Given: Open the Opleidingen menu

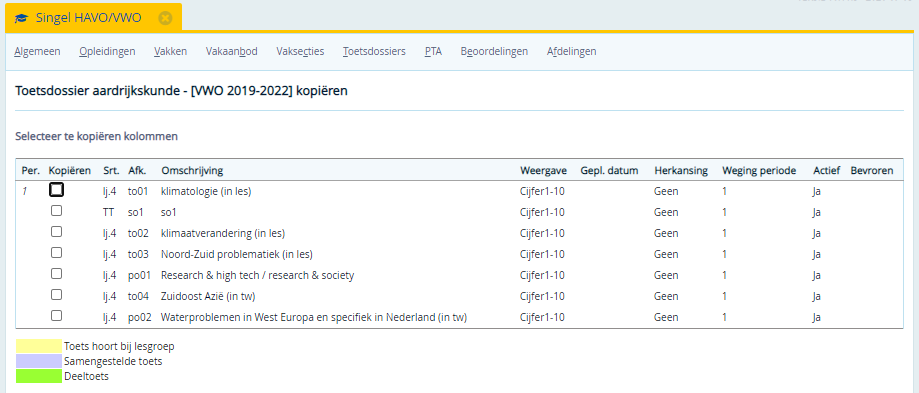Looking at the screenshot, I should 107,52.
